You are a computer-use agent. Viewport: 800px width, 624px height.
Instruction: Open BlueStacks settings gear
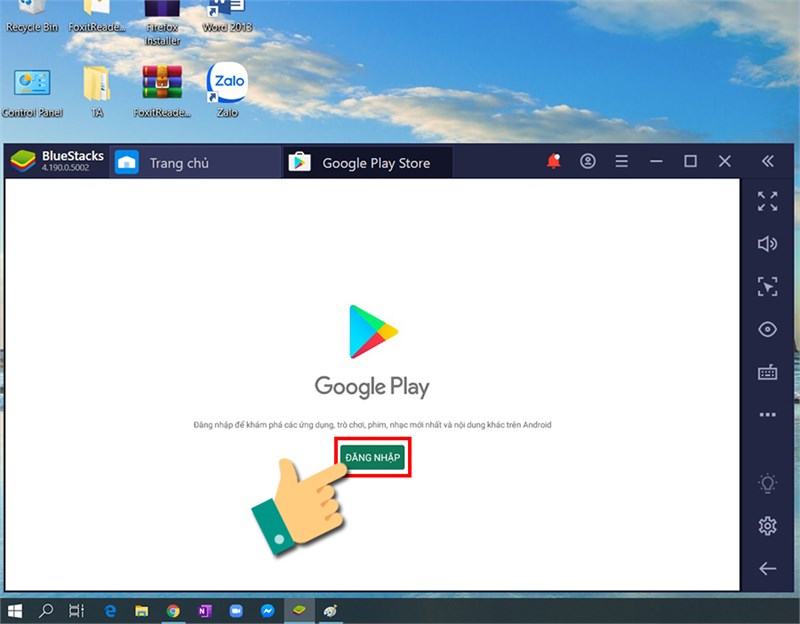point(767,526)
